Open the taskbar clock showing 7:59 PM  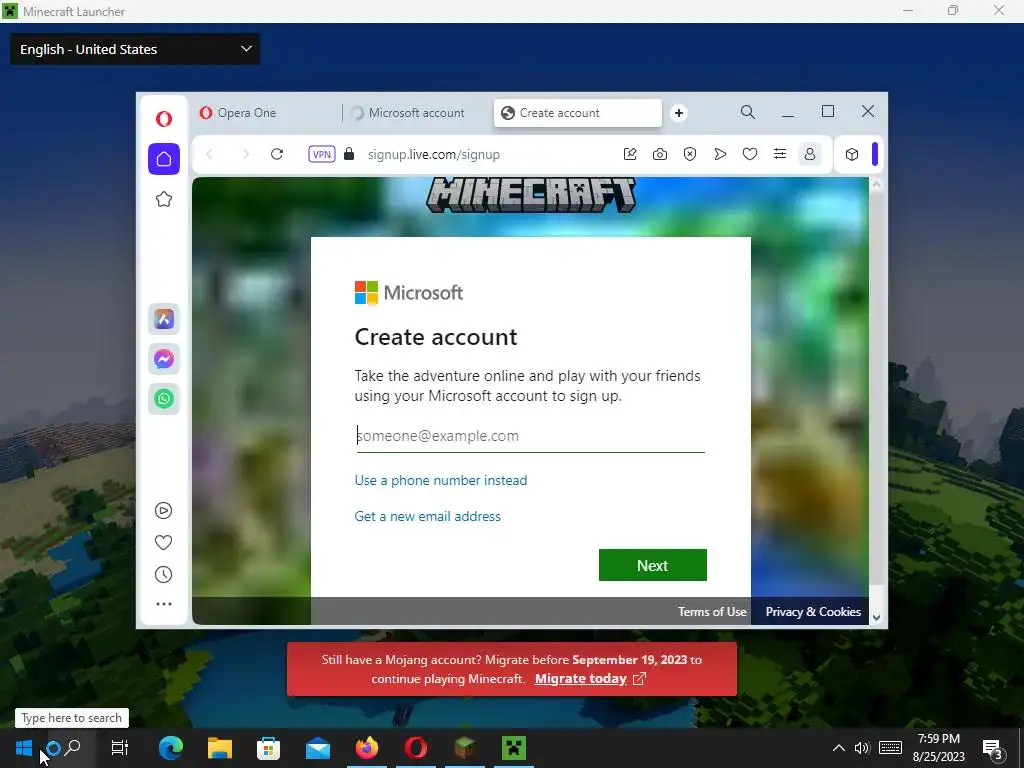pyautogui.click(x=938, y=748)
